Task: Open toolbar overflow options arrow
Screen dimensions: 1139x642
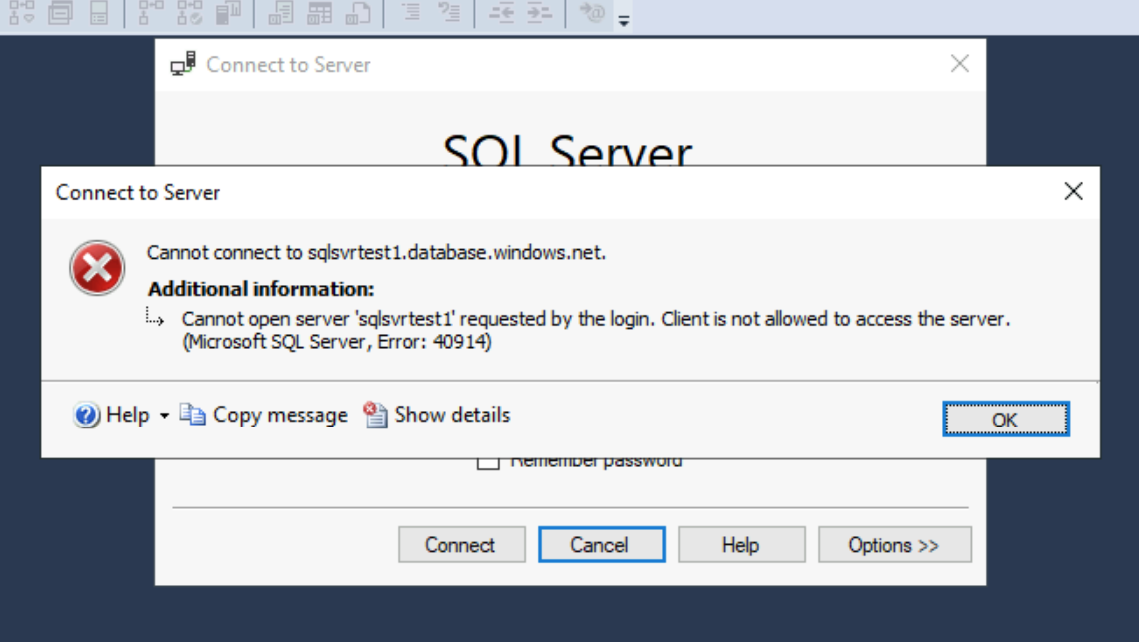Action: tap(623, 21)
